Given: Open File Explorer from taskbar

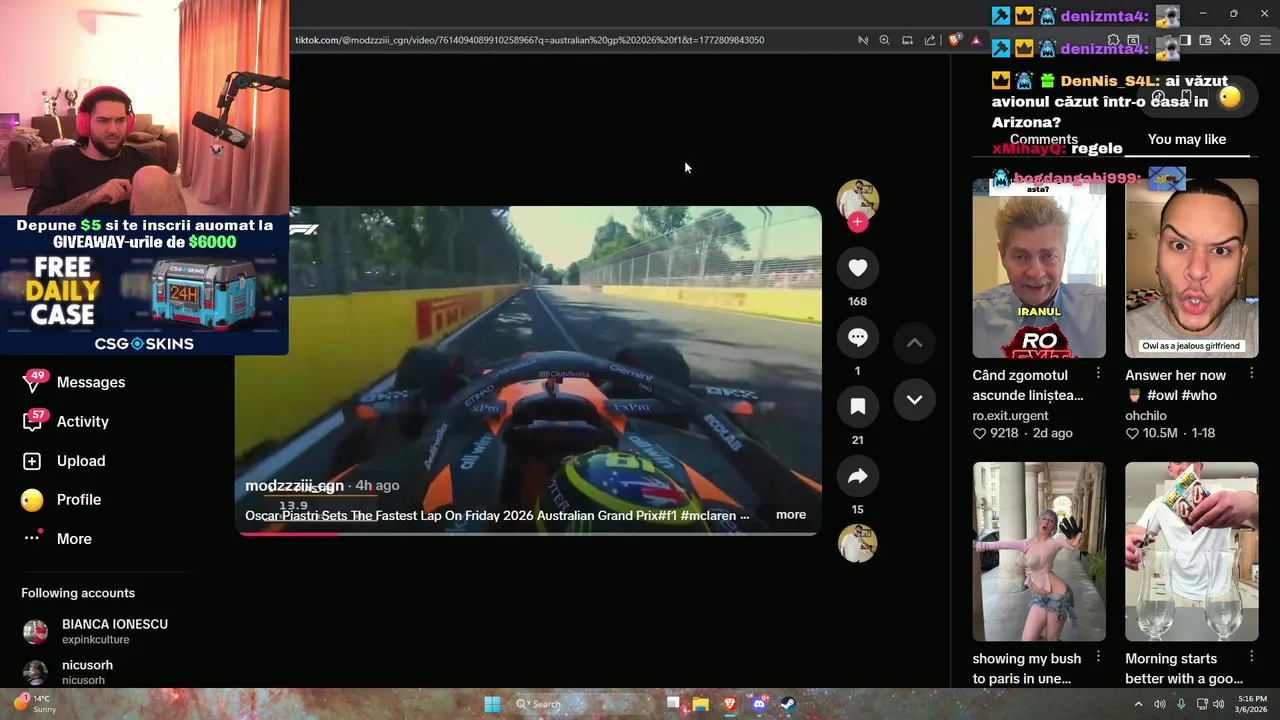Looking at the screenshot, I should click(x=701, y=704).
